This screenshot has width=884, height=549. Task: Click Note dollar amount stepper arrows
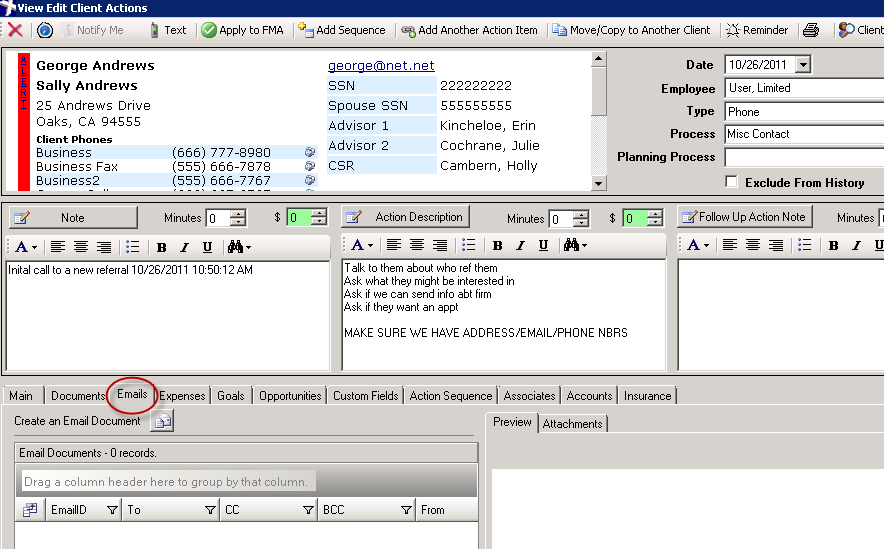(319, 217)
